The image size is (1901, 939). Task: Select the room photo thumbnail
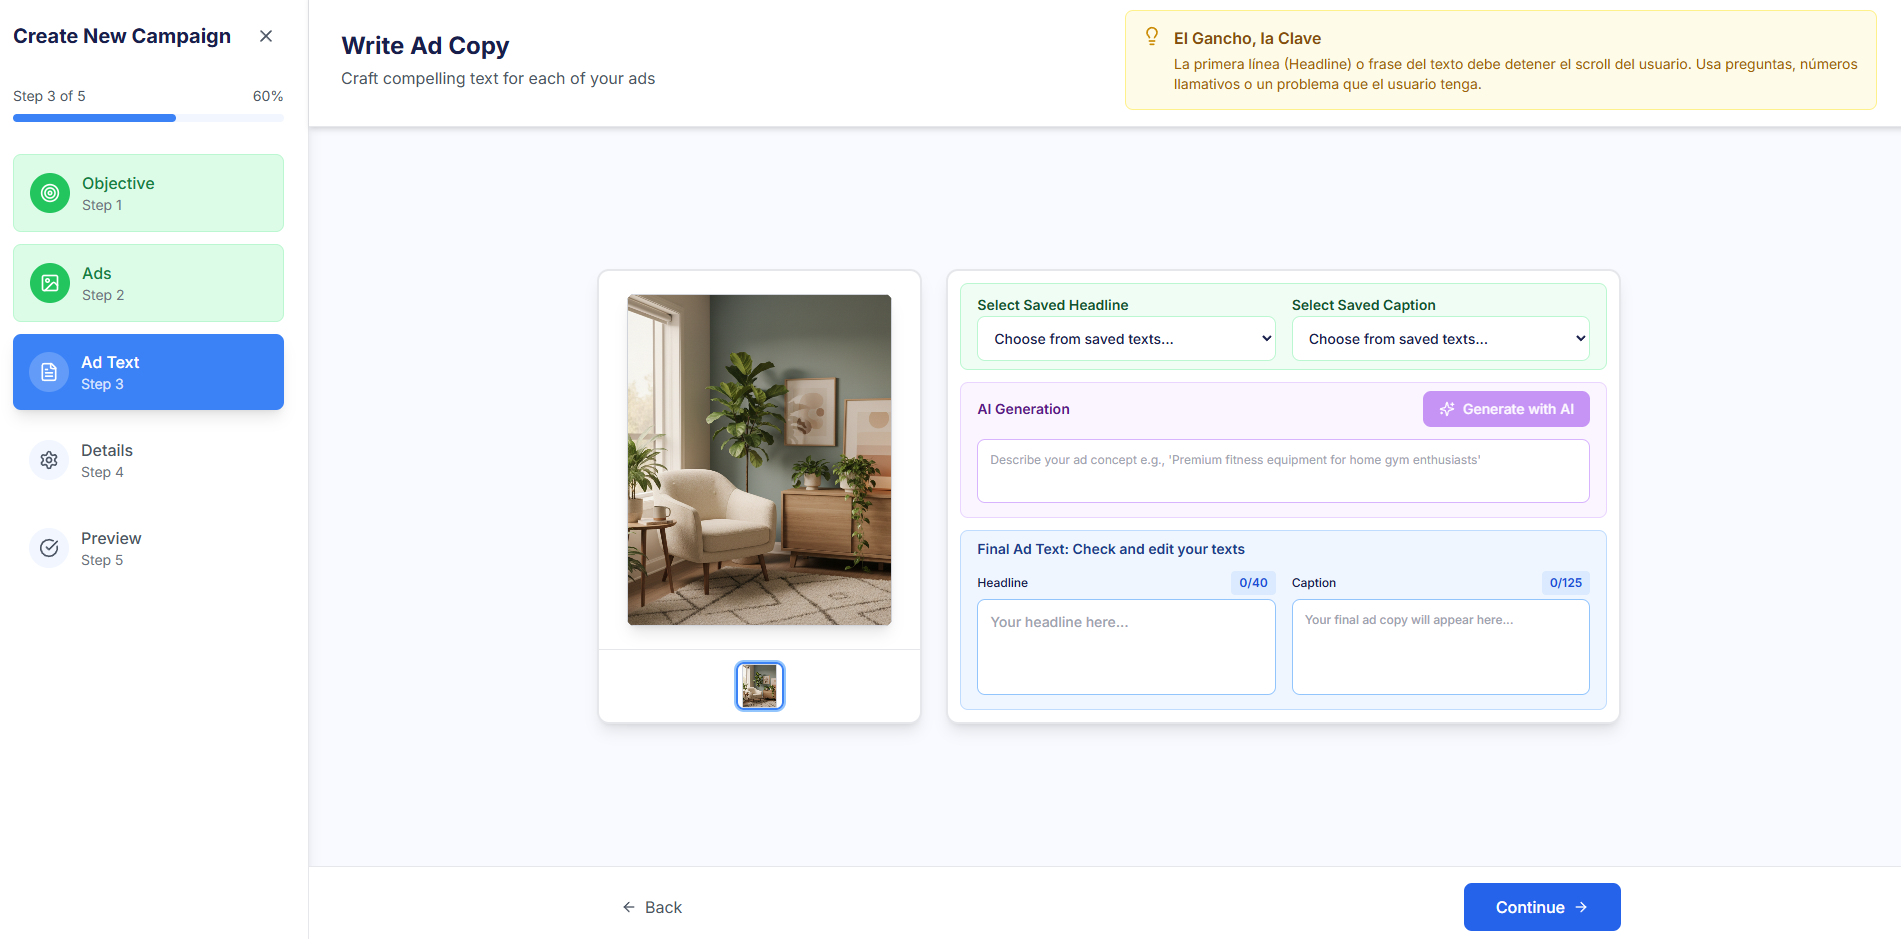tap(760, 686)
